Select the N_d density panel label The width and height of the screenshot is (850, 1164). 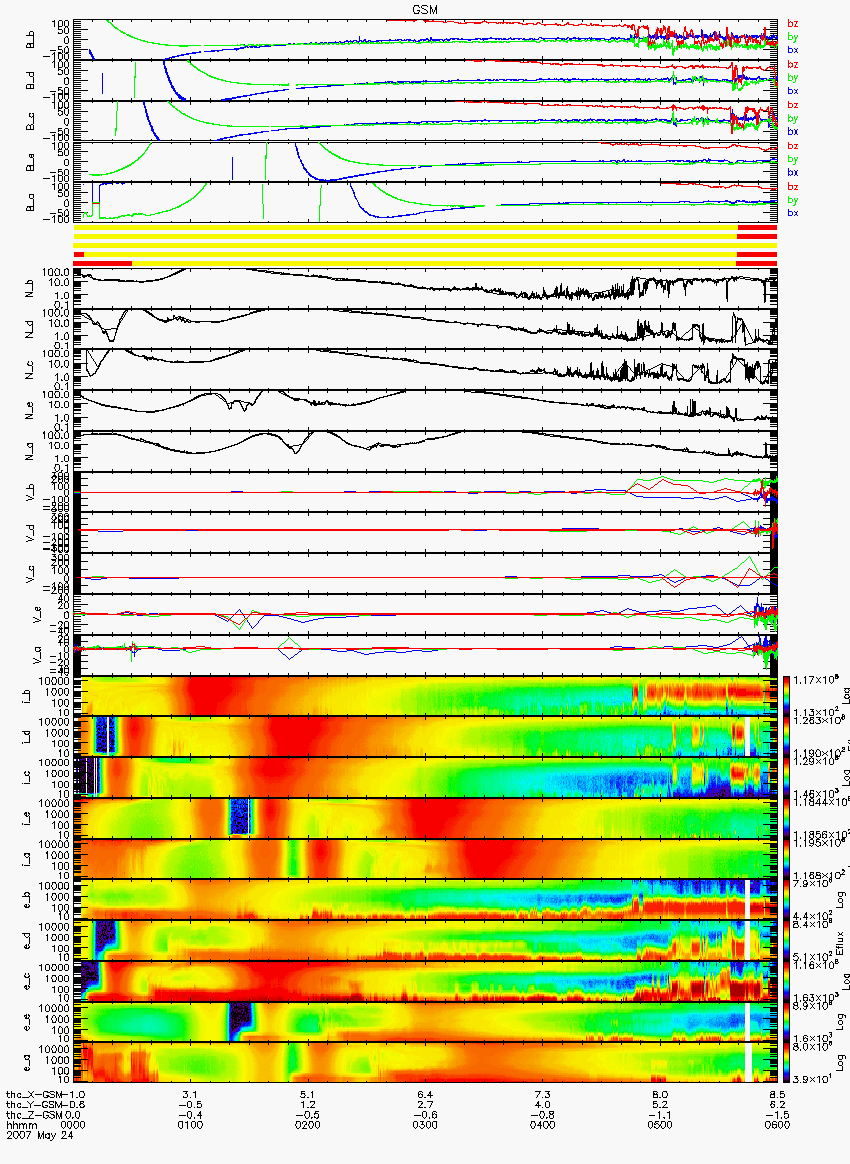point(31,330)
